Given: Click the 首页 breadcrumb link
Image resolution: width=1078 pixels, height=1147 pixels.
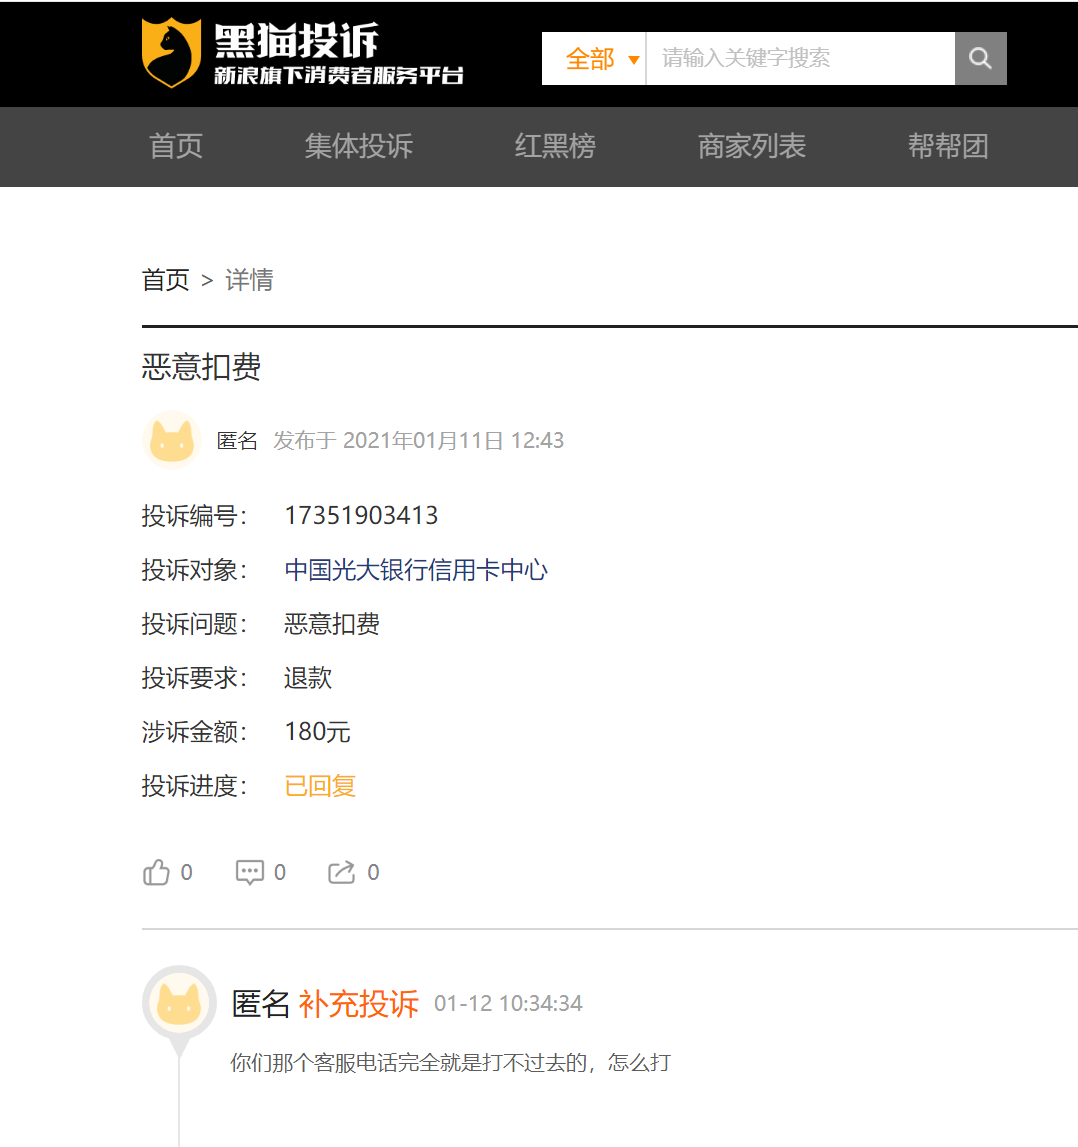Looking at the screenshot, I should tap(166, 280).
